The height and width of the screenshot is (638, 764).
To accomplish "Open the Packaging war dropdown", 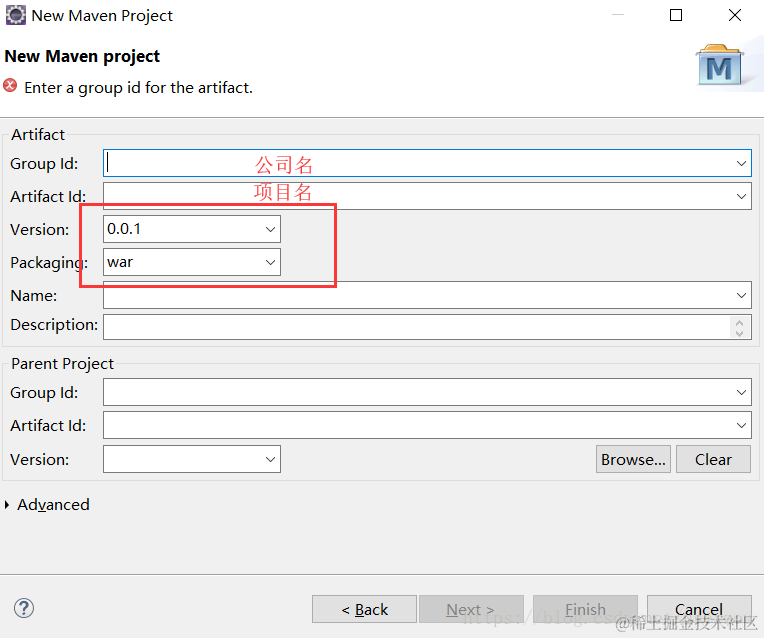I will (x=270, y=262).
